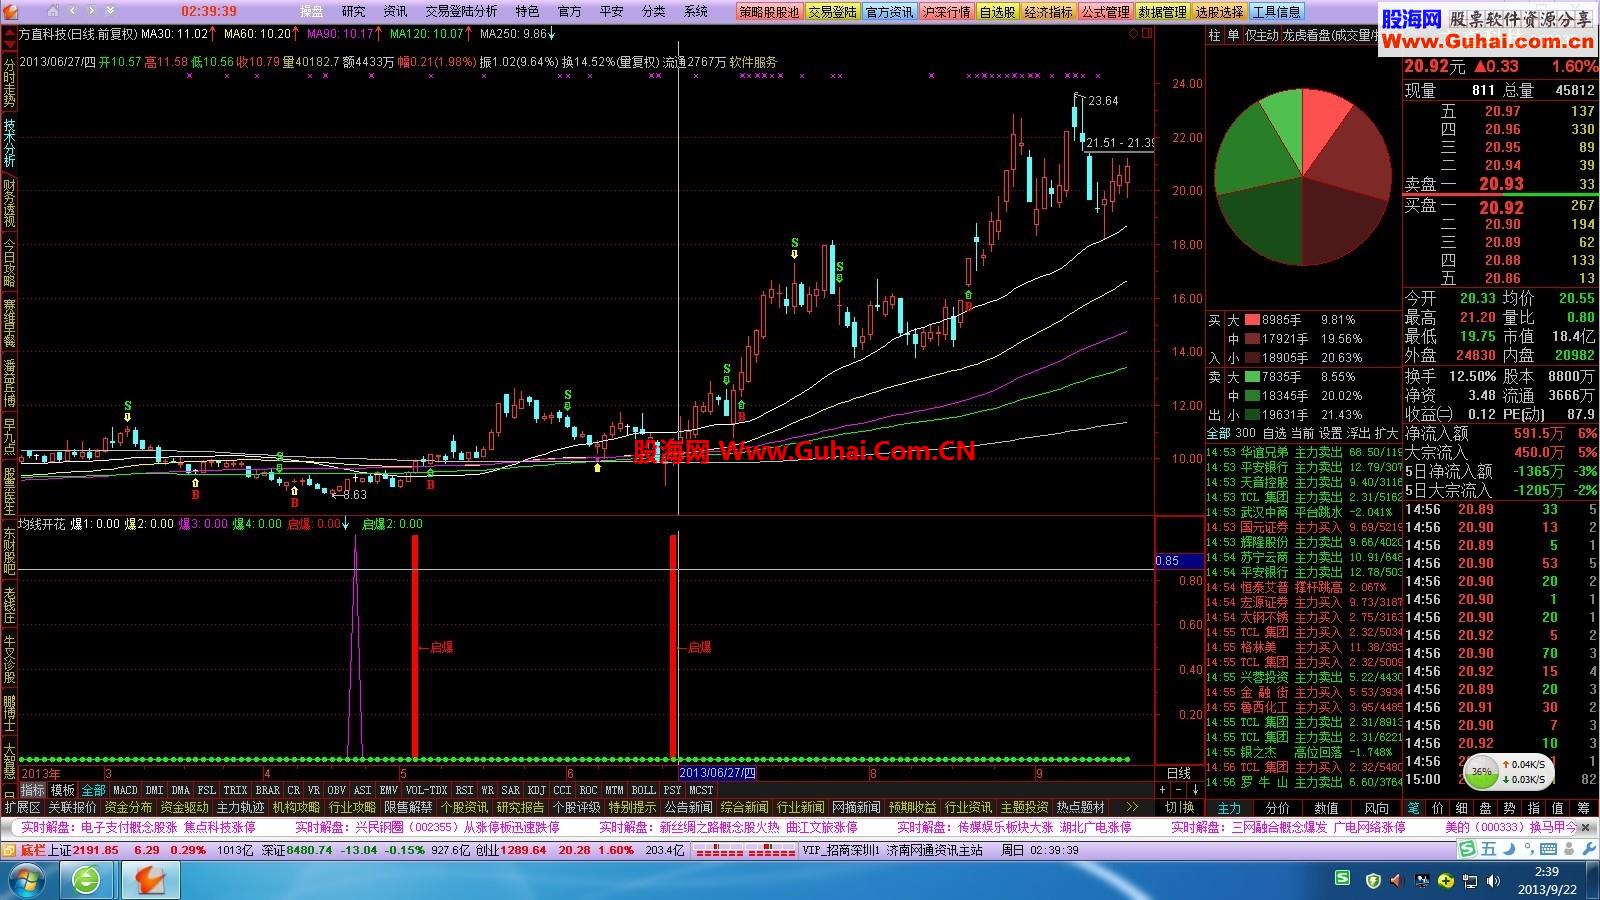
Task: Open the 特色 menu
Action: point(527,12)
